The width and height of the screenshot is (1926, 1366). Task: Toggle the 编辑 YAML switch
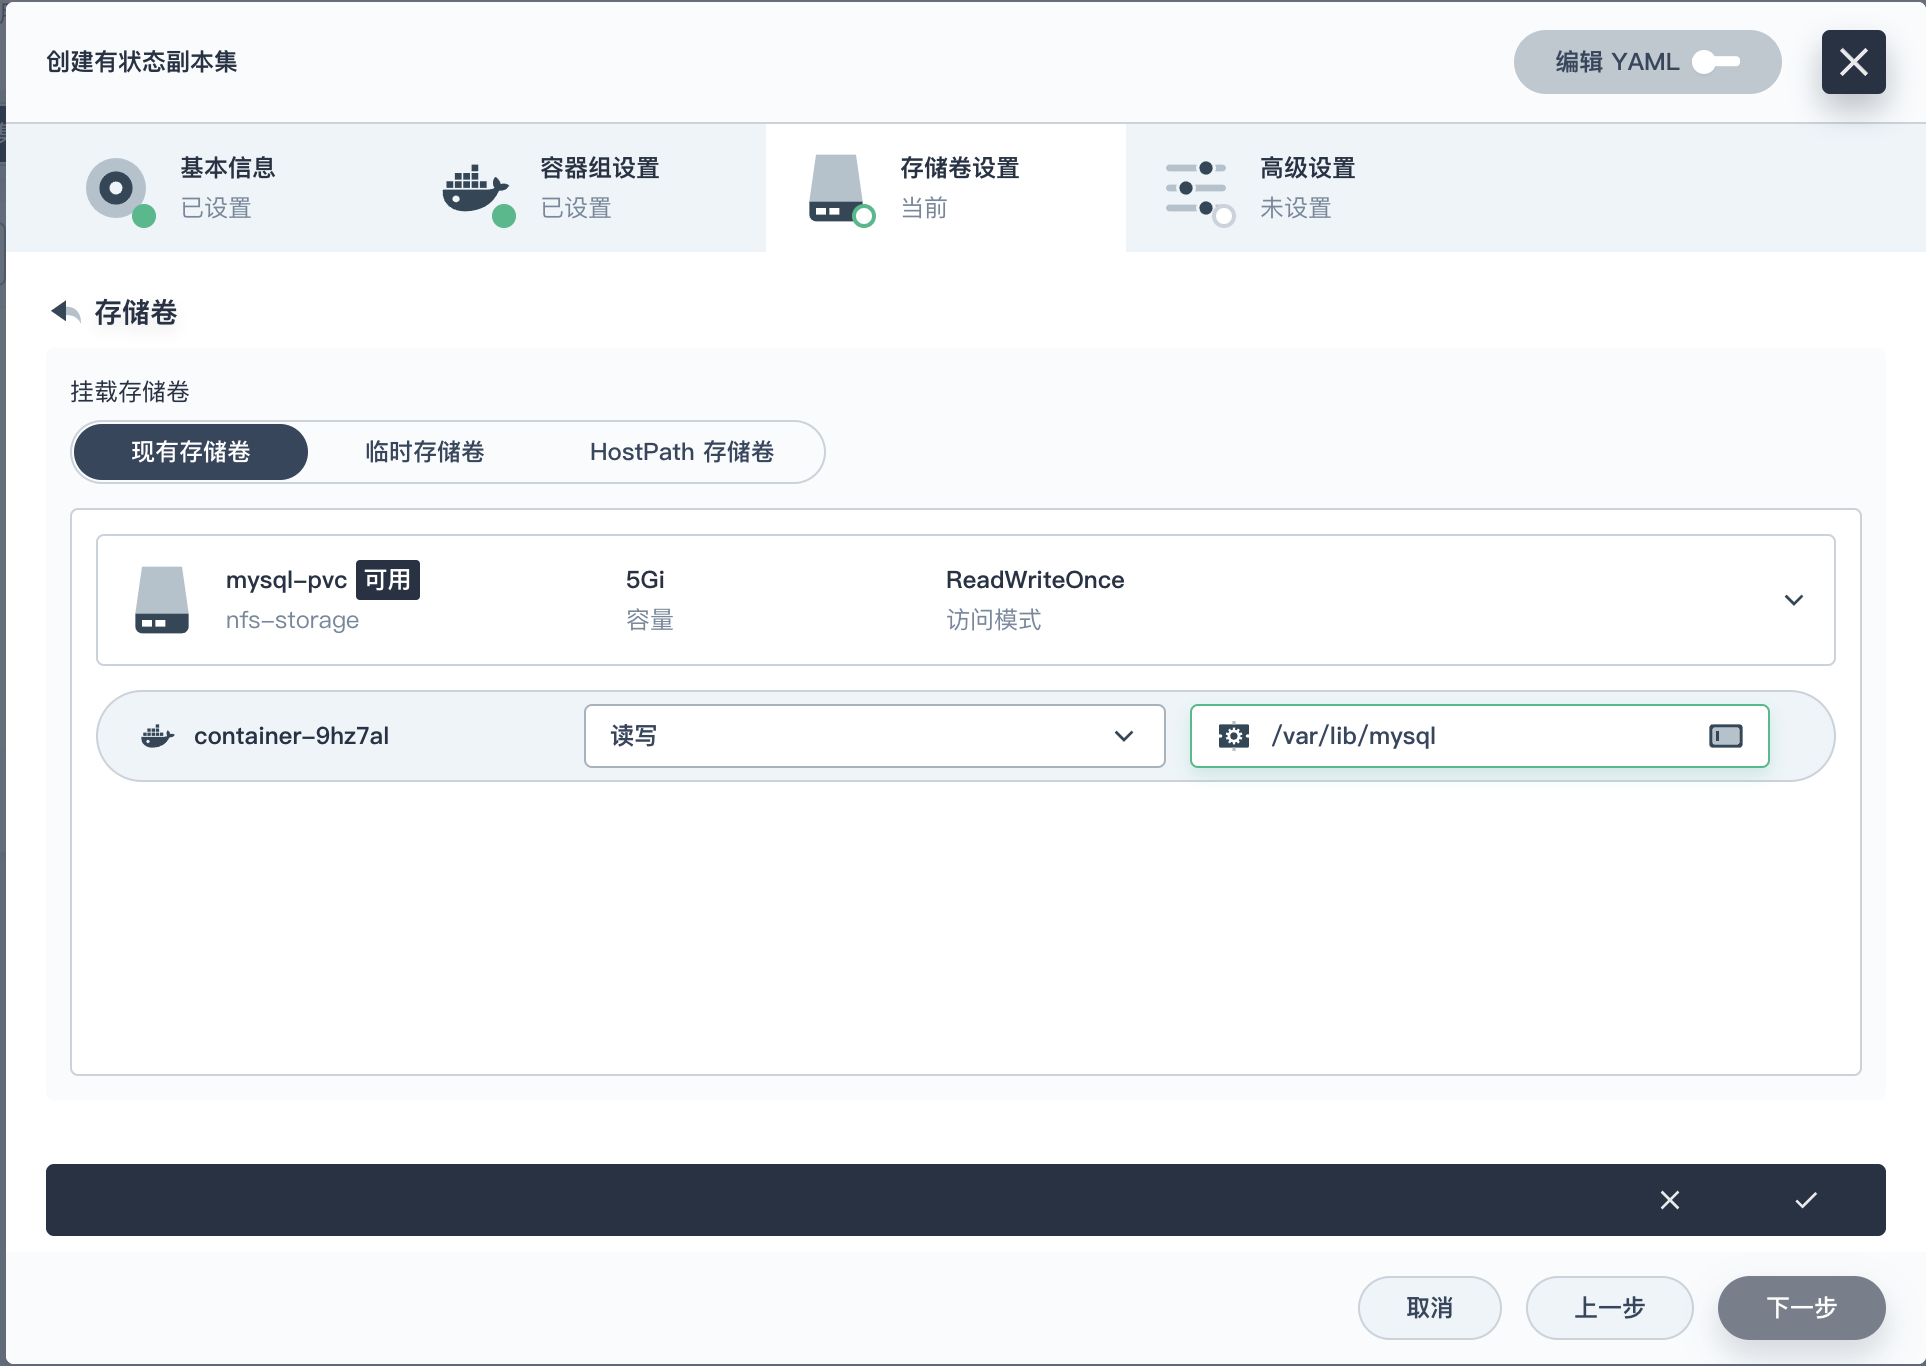click(1716, 62)
